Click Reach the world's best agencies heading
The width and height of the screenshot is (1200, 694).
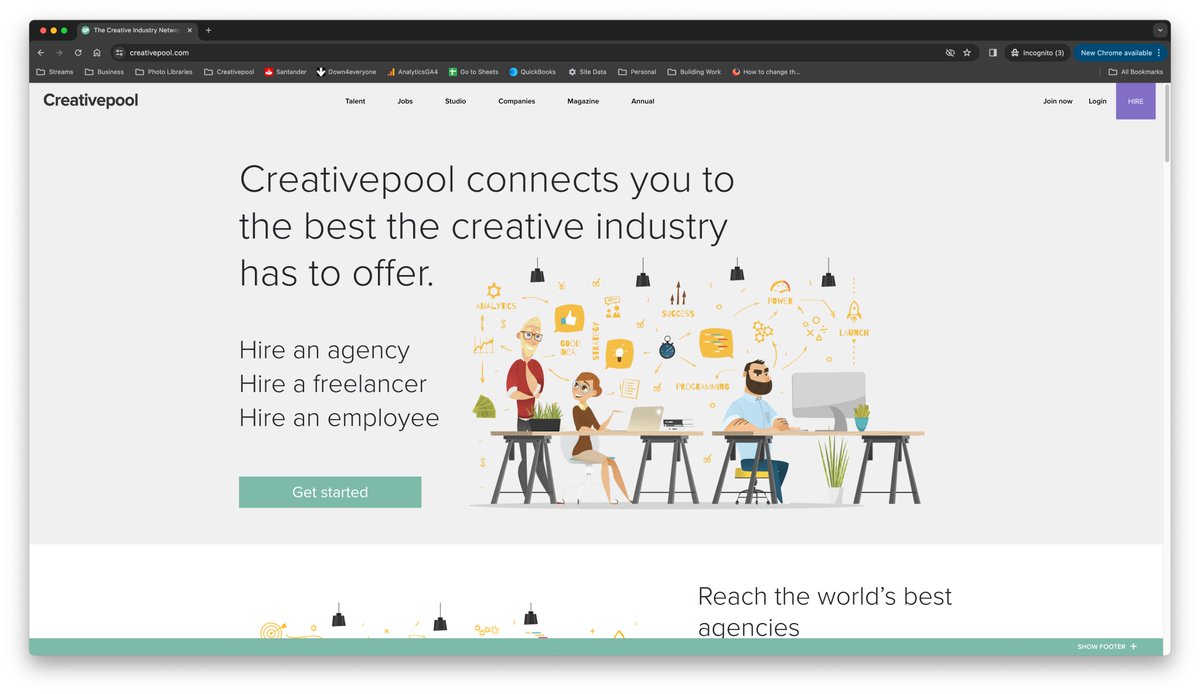[x=825, y=612]
